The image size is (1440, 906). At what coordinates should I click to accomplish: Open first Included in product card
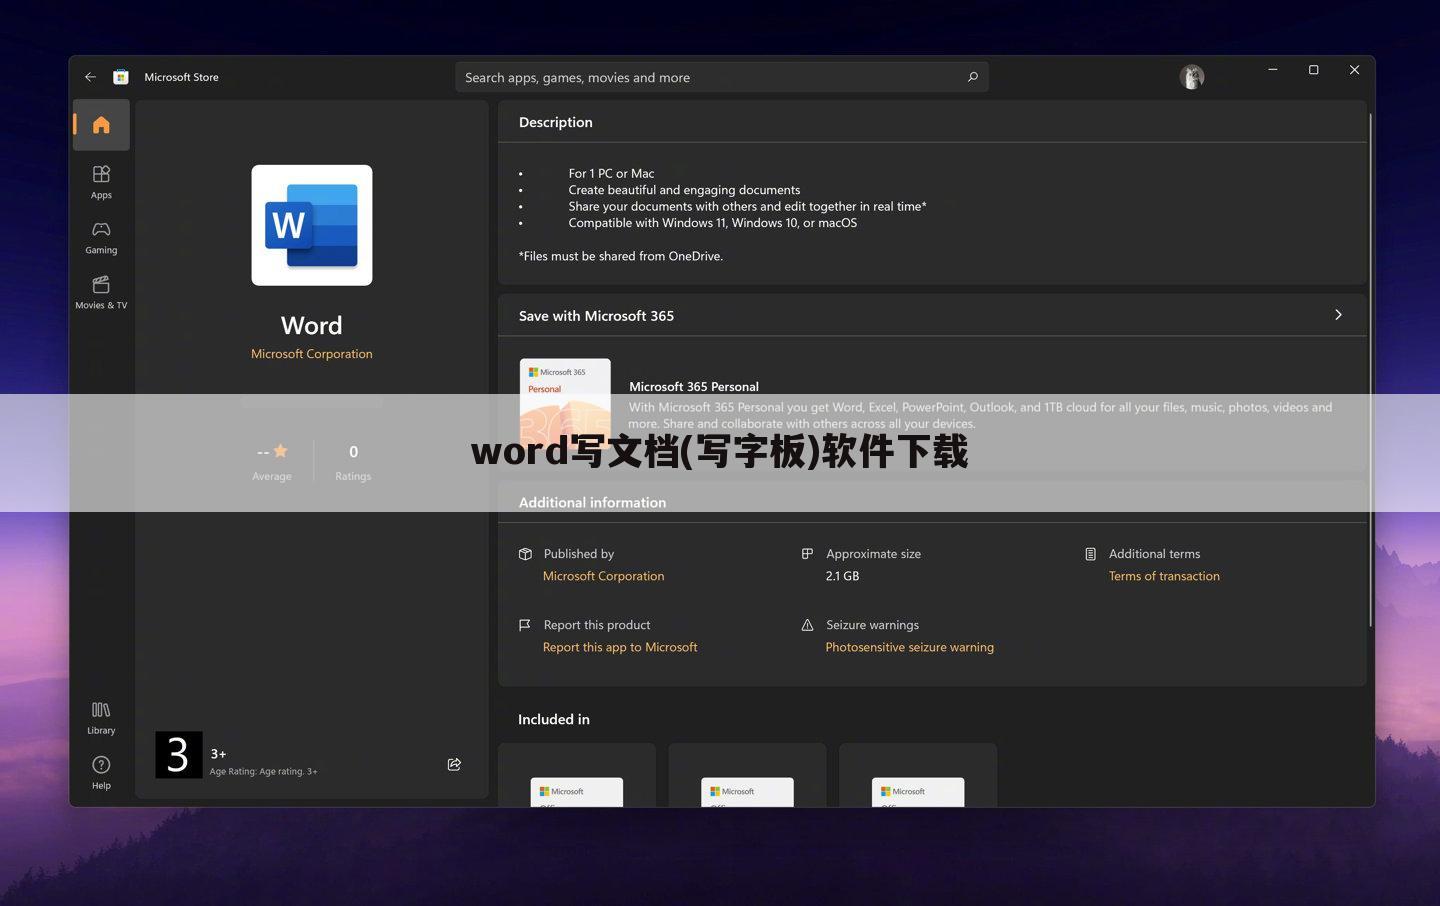pyautogui.click(x=577, y=775)
